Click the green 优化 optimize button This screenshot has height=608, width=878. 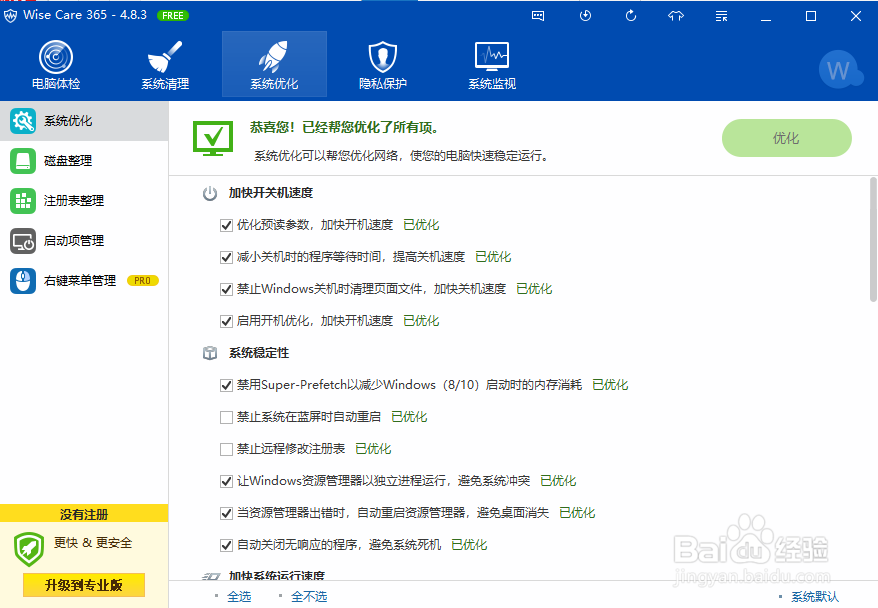[x=786, y=138]
